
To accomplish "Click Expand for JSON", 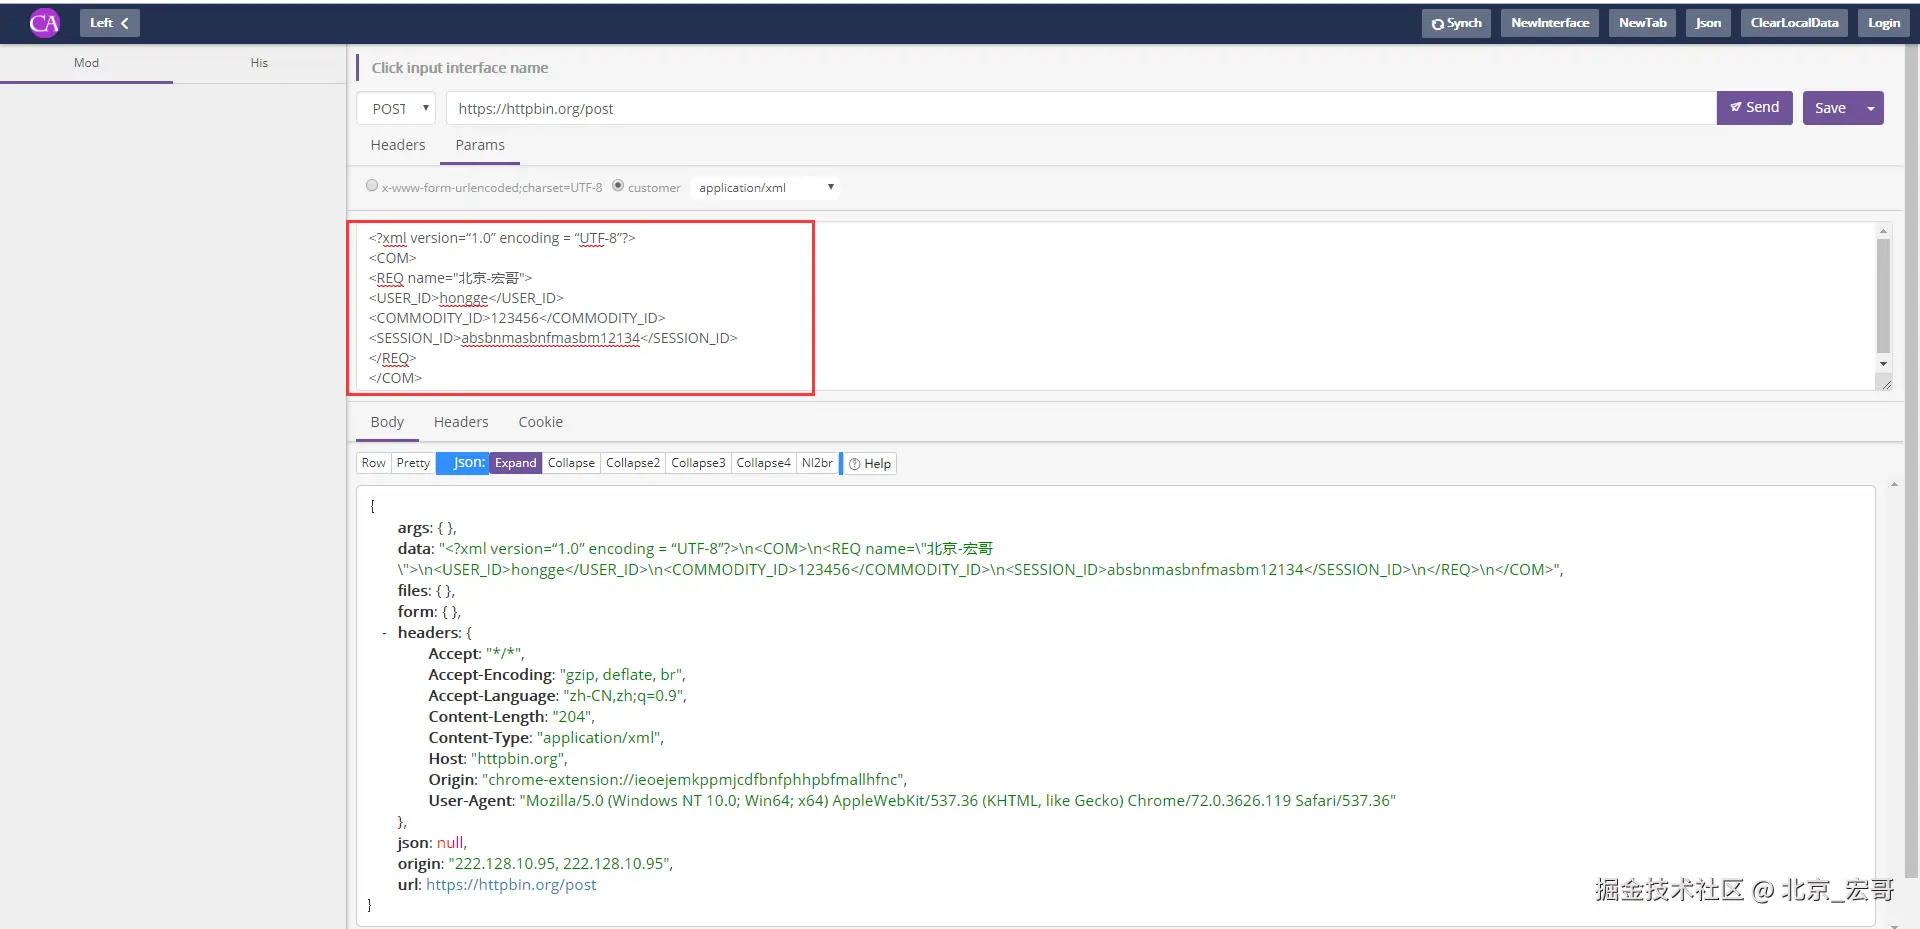I will coord(516,463).
